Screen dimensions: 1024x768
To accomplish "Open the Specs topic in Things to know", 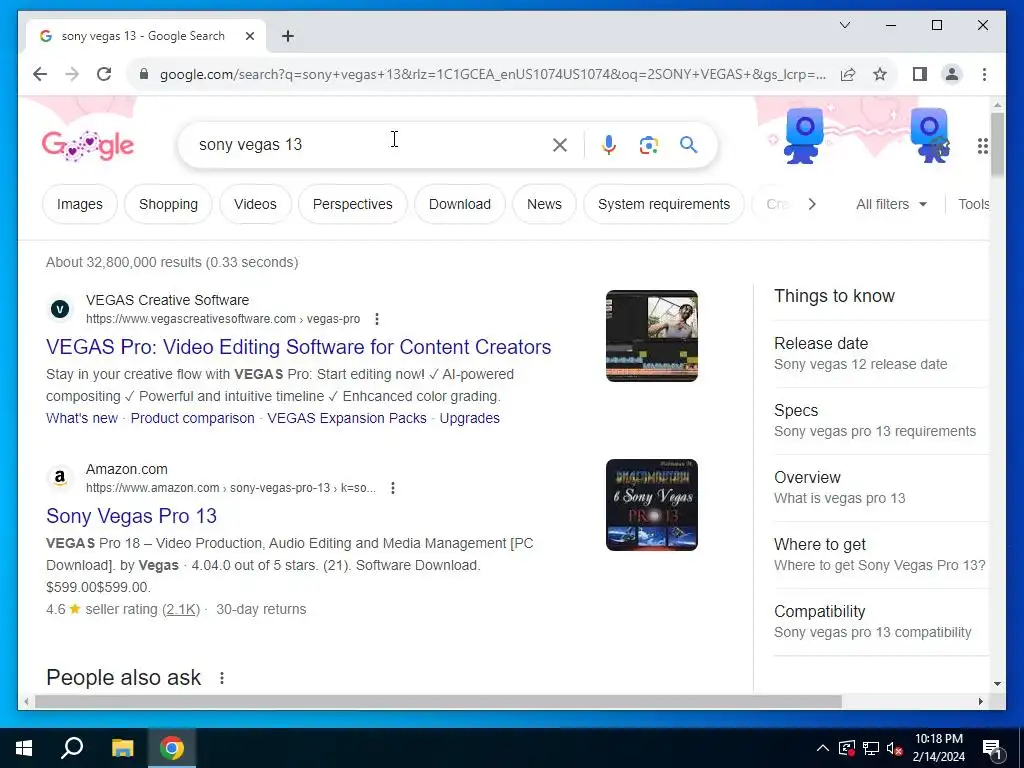I will coord(880,421).
